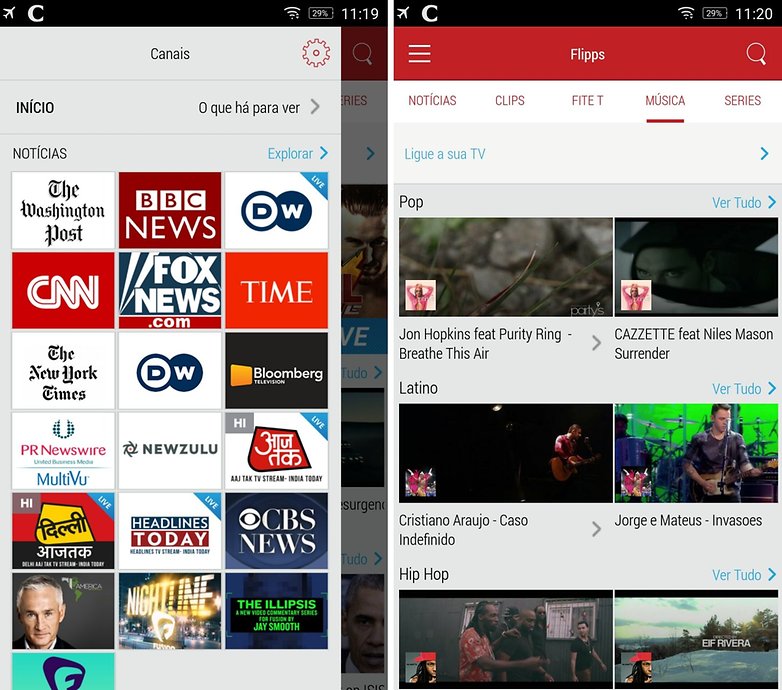Open the Nightline channel tile
The height and width of the screenshot is (690, 782).
tap(170, 611)
